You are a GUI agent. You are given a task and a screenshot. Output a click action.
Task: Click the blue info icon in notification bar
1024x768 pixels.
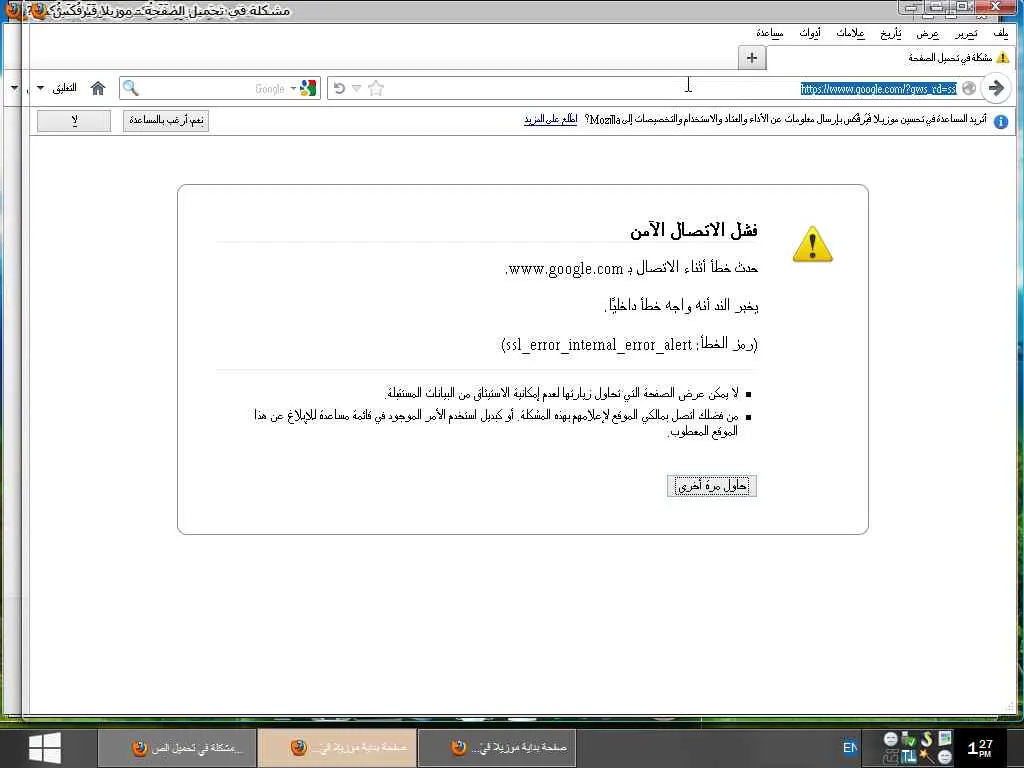coord(1001,121)
